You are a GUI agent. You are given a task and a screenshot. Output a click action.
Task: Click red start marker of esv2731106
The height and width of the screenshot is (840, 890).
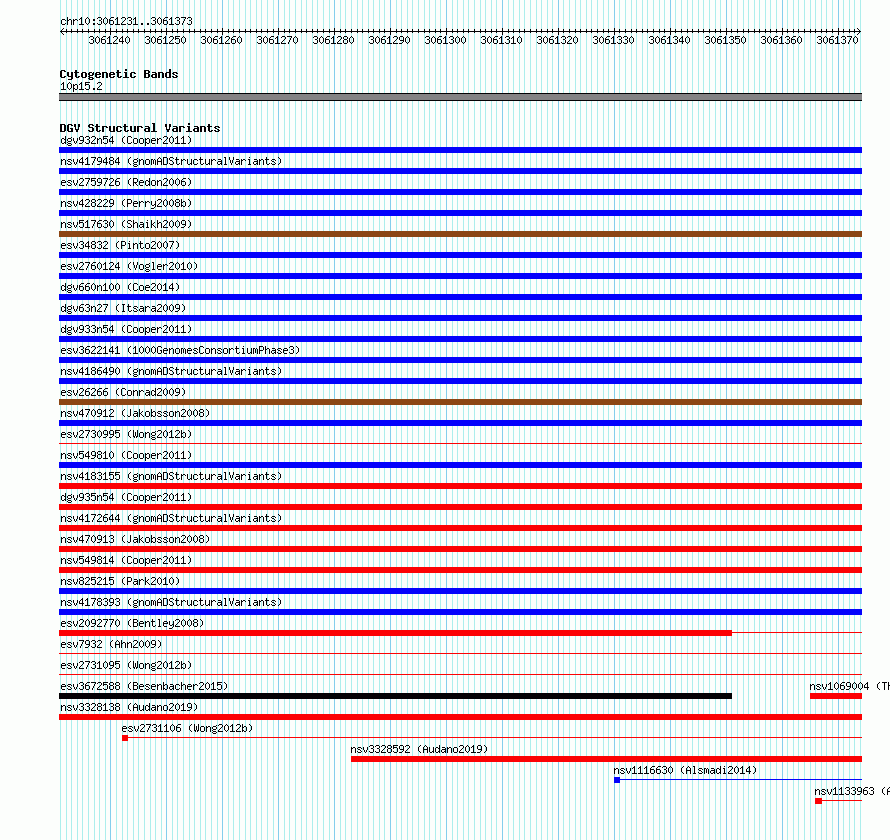125,738
